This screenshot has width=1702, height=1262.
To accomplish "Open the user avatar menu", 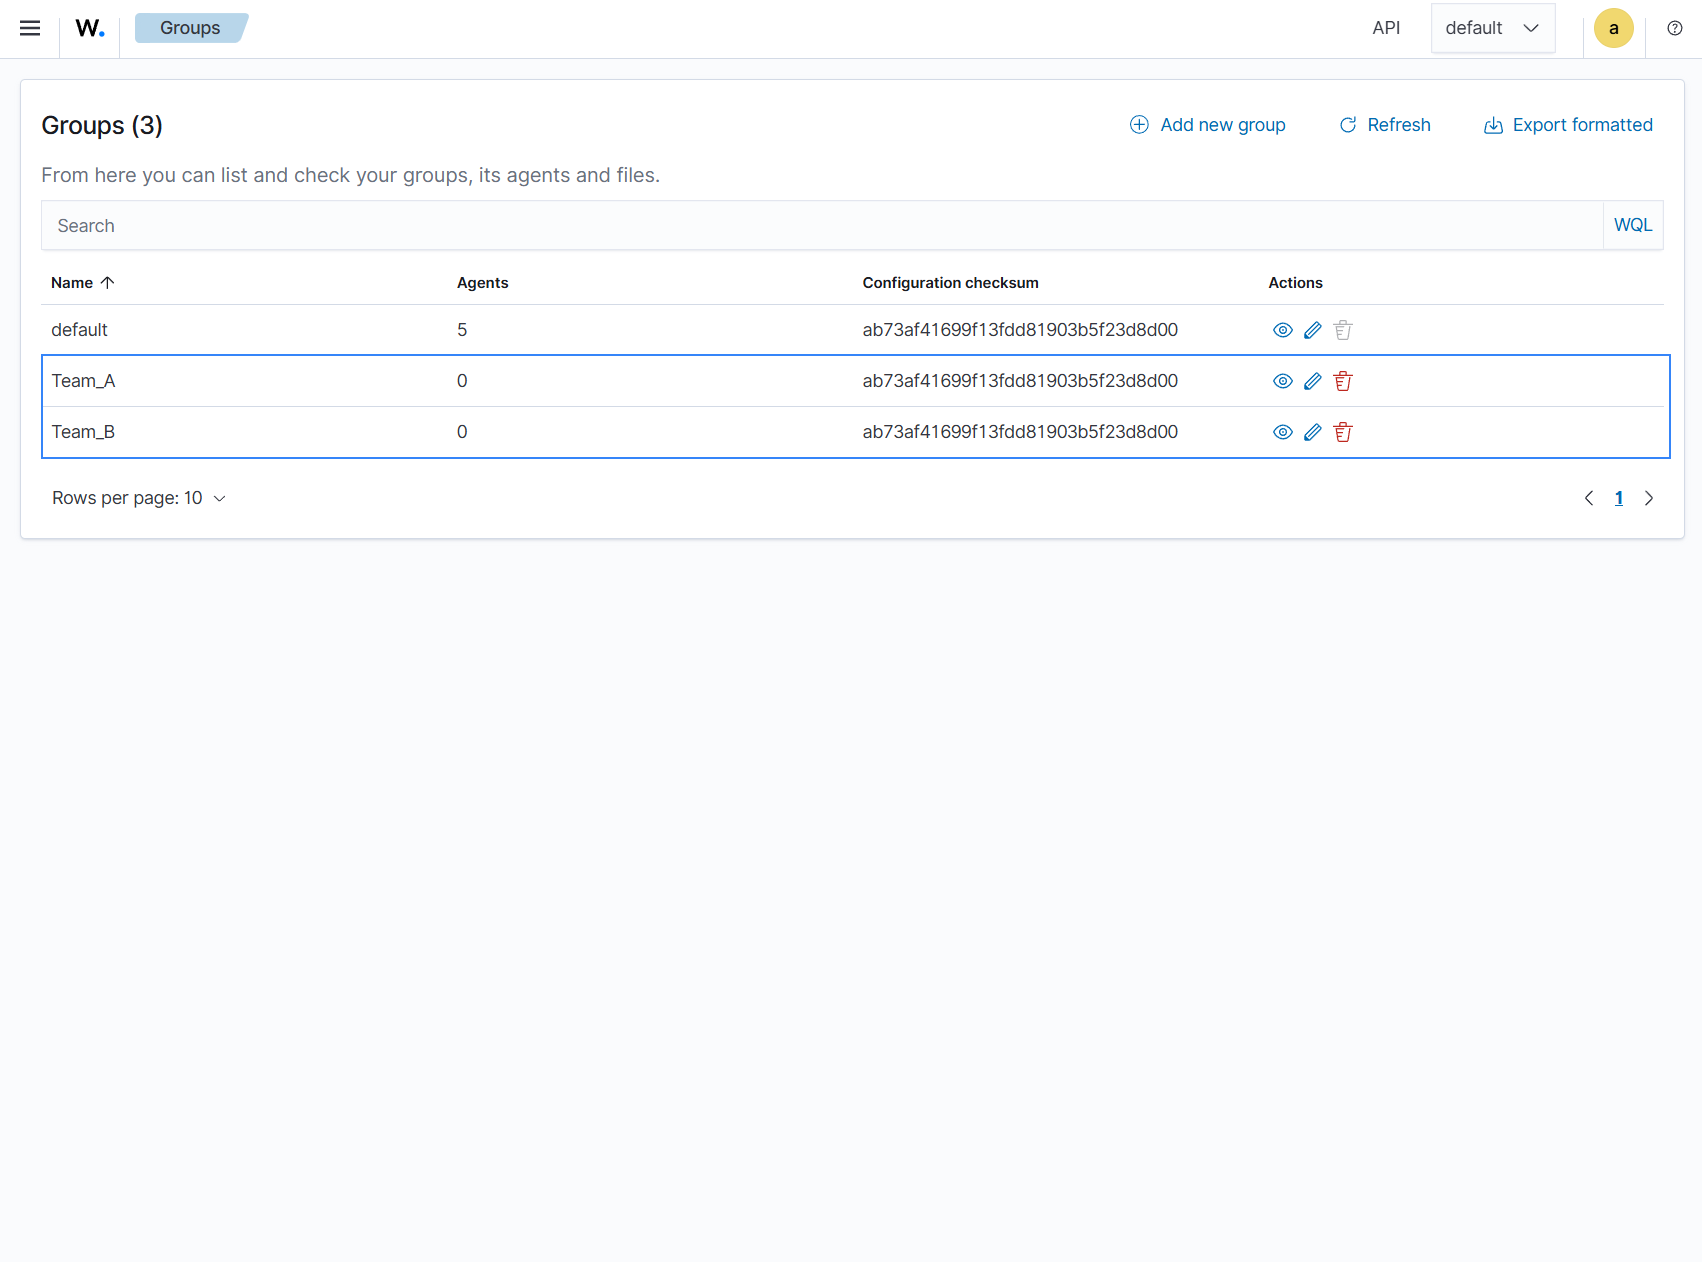I will click(1613, 28).
